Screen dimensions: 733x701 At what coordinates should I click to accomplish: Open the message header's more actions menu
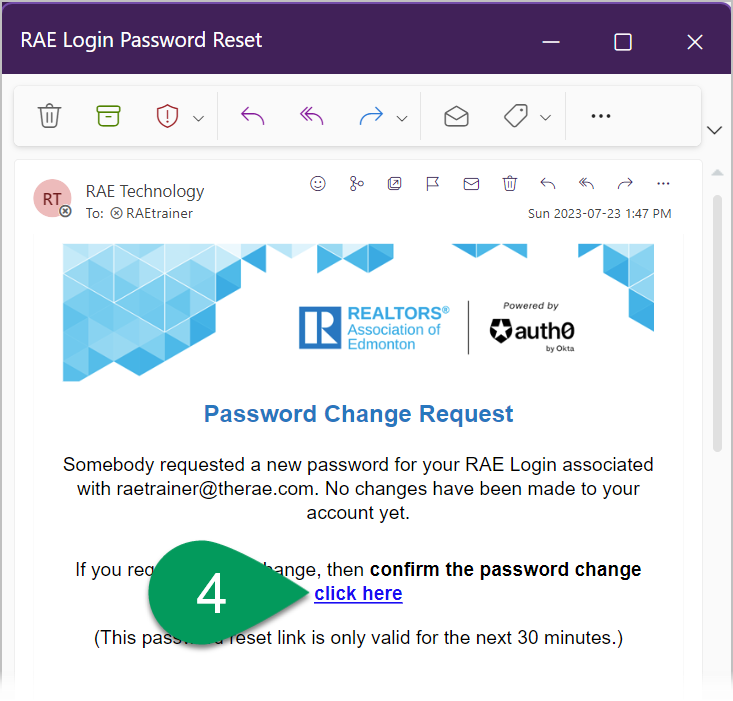[x=663, y=183]
